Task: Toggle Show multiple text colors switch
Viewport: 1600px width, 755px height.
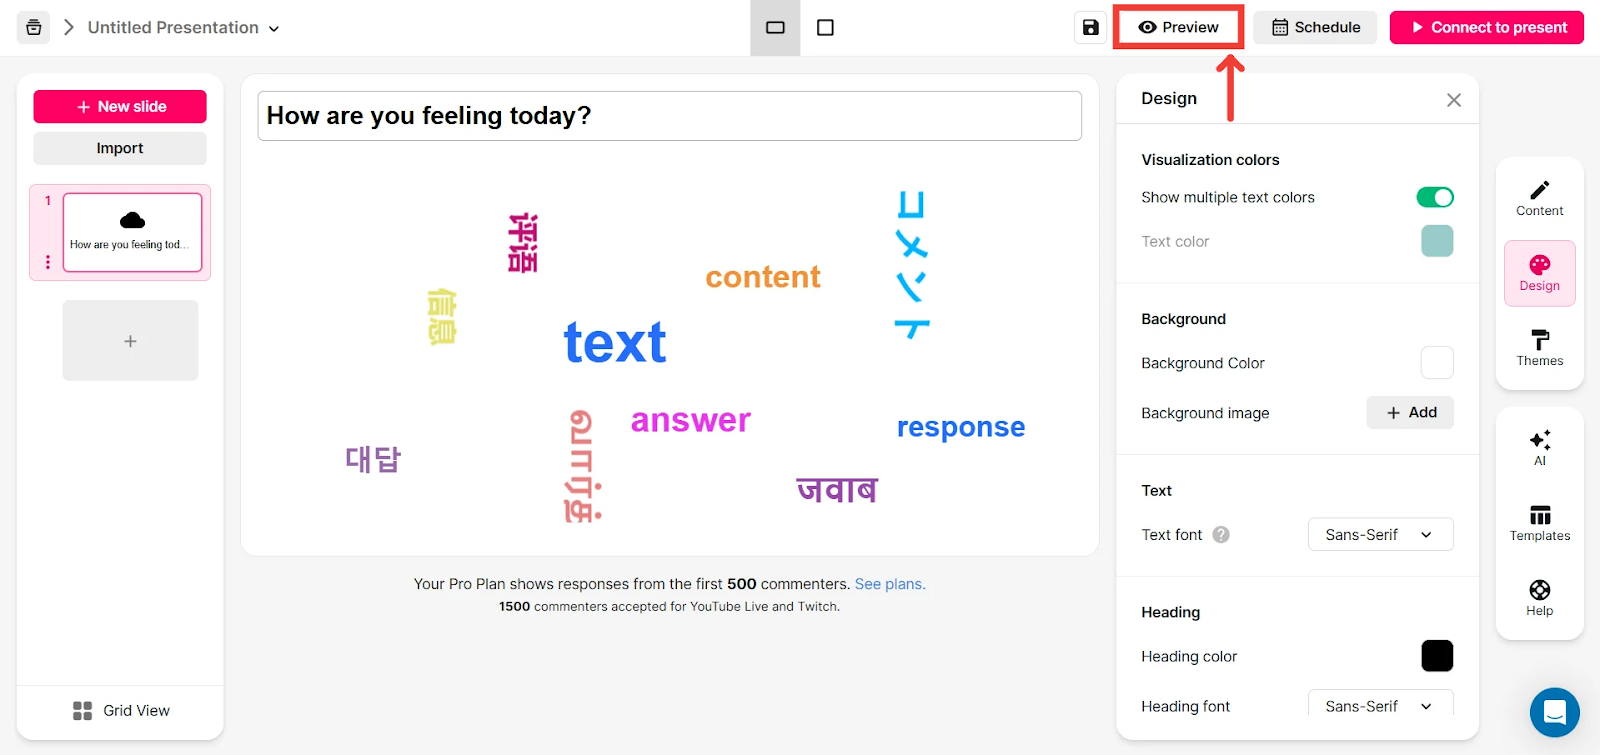Action: pos(1435,197)
